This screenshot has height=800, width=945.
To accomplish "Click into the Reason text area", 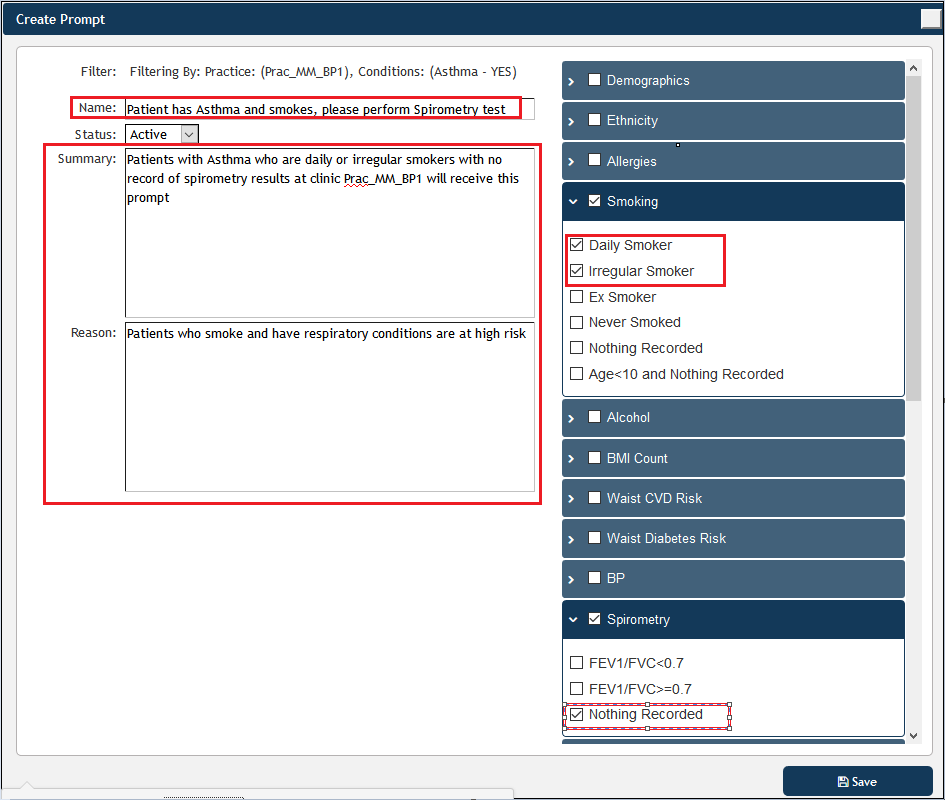I will pos(330,407).
